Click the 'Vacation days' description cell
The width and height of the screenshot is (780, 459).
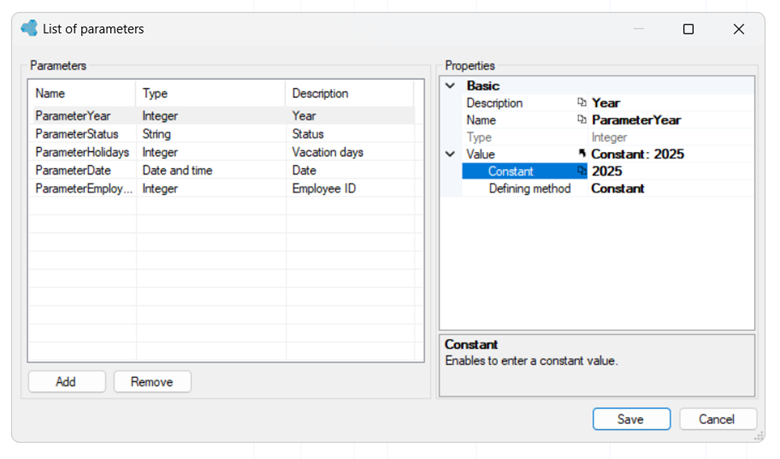tap(327, 152)
